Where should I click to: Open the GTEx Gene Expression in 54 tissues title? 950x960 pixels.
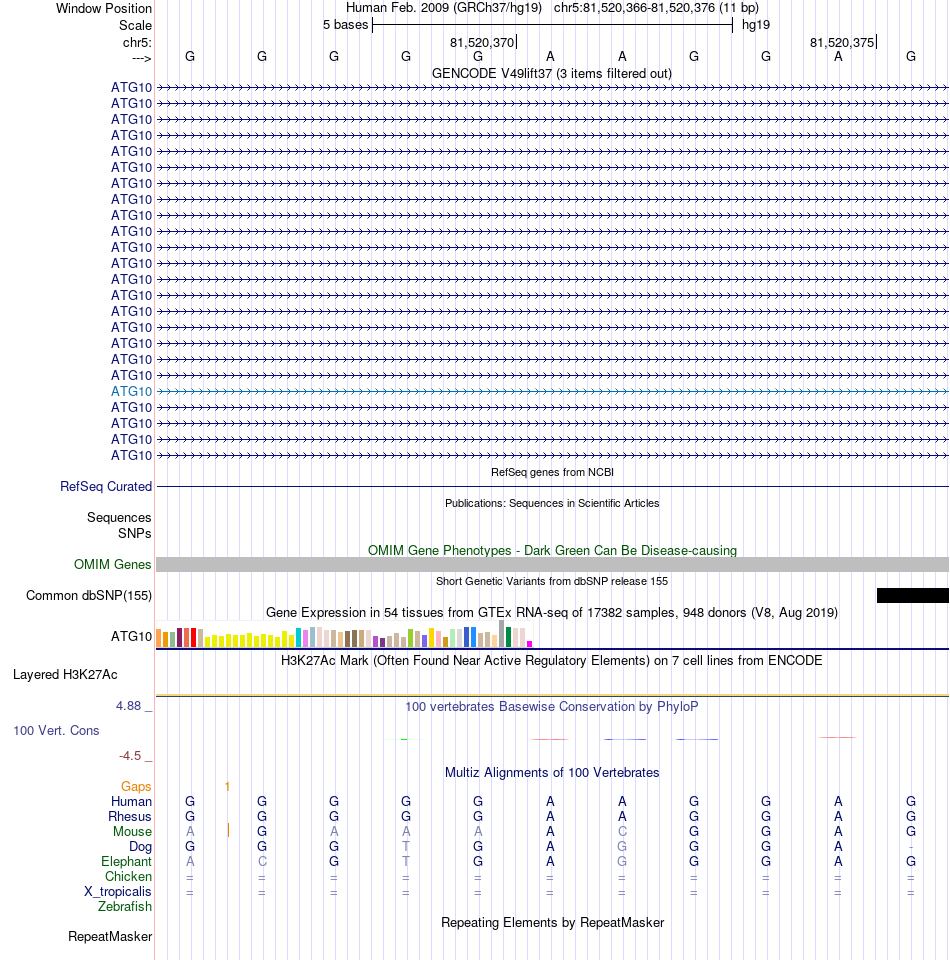[552, 613]
